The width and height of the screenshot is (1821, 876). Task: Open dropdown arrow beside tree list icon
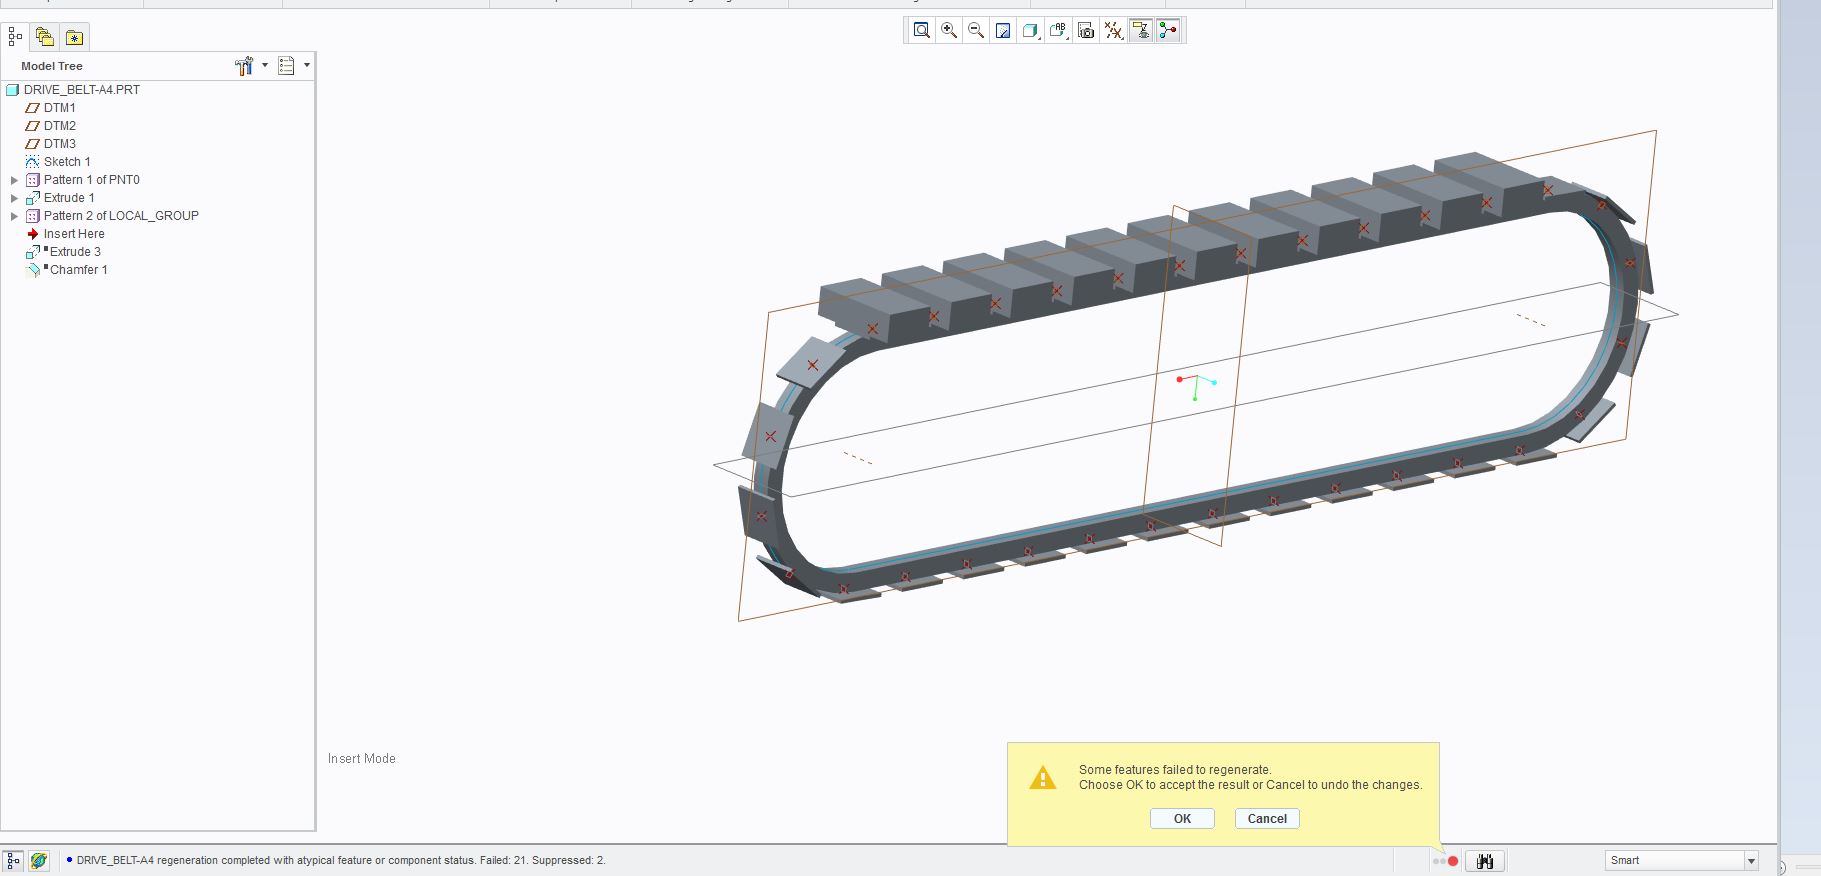pyautogui.click(x=307, y=65)
